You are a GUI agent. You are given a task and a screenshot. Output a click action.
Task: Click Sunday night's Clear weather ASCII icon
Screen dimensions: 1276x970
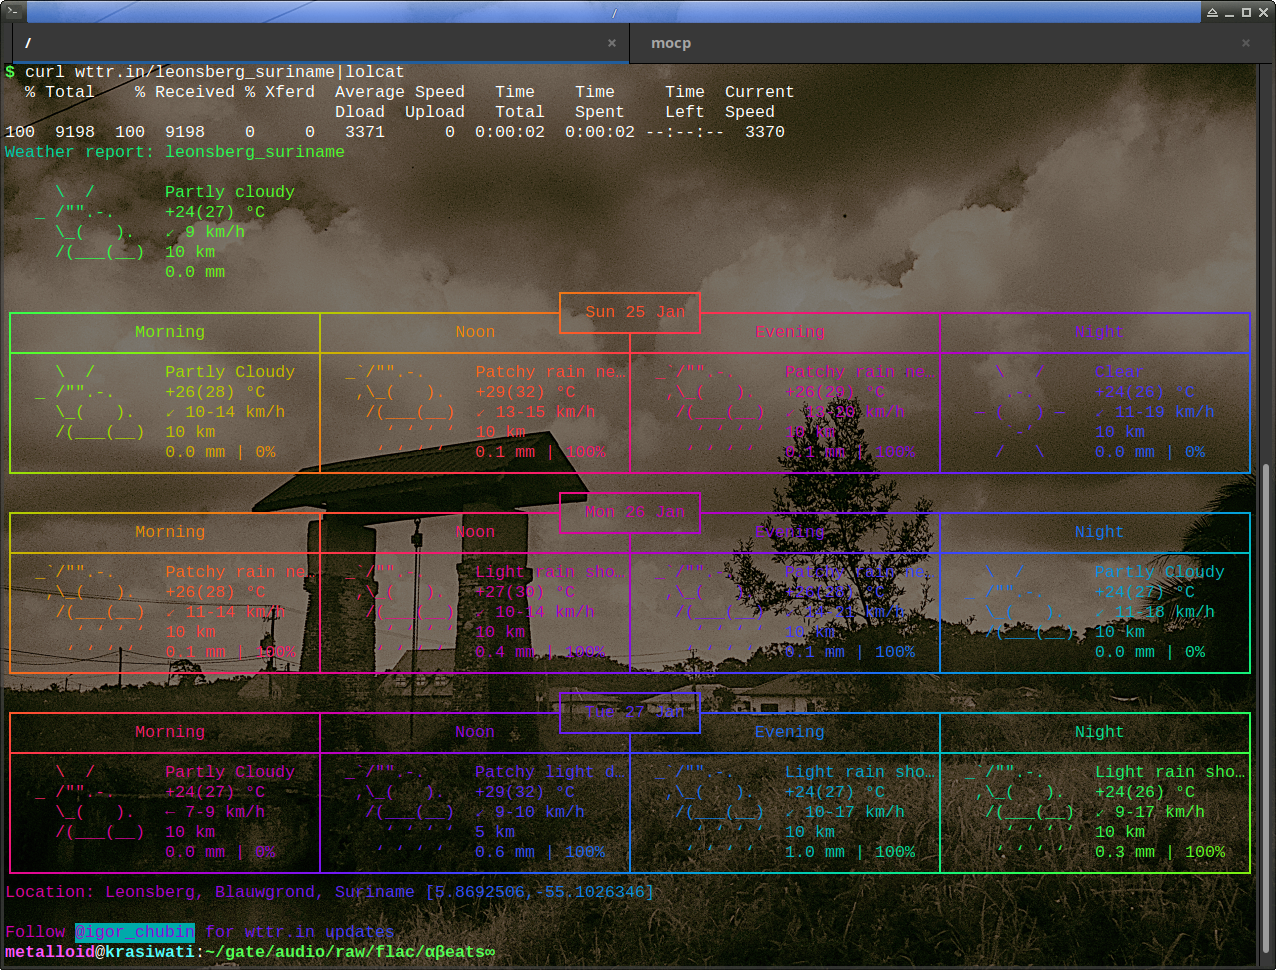point(1020,412)
